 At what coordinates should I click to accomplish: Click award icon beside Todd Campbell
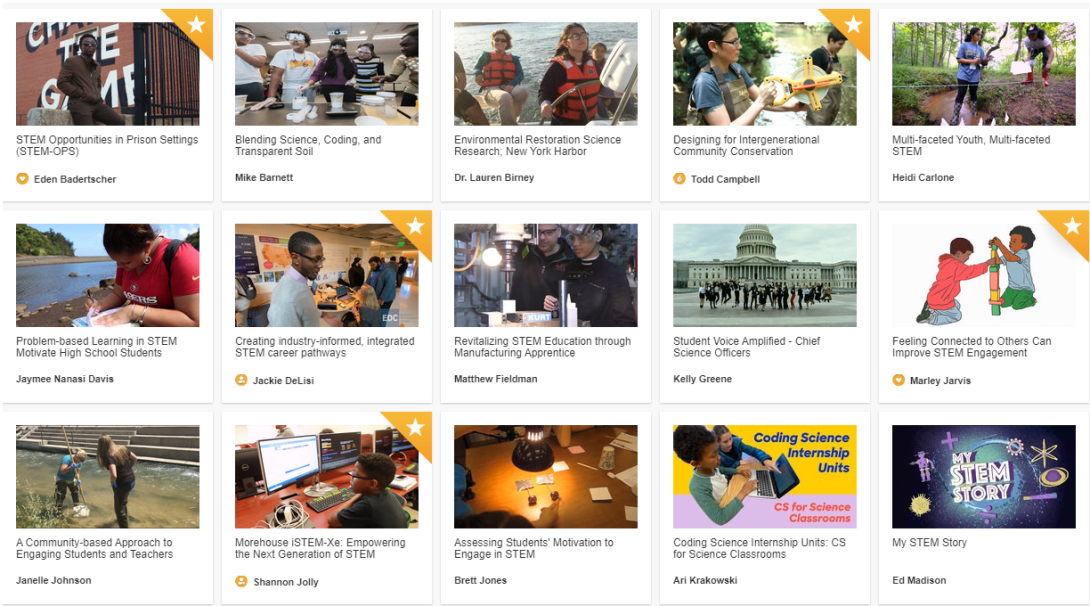[679, 179]
